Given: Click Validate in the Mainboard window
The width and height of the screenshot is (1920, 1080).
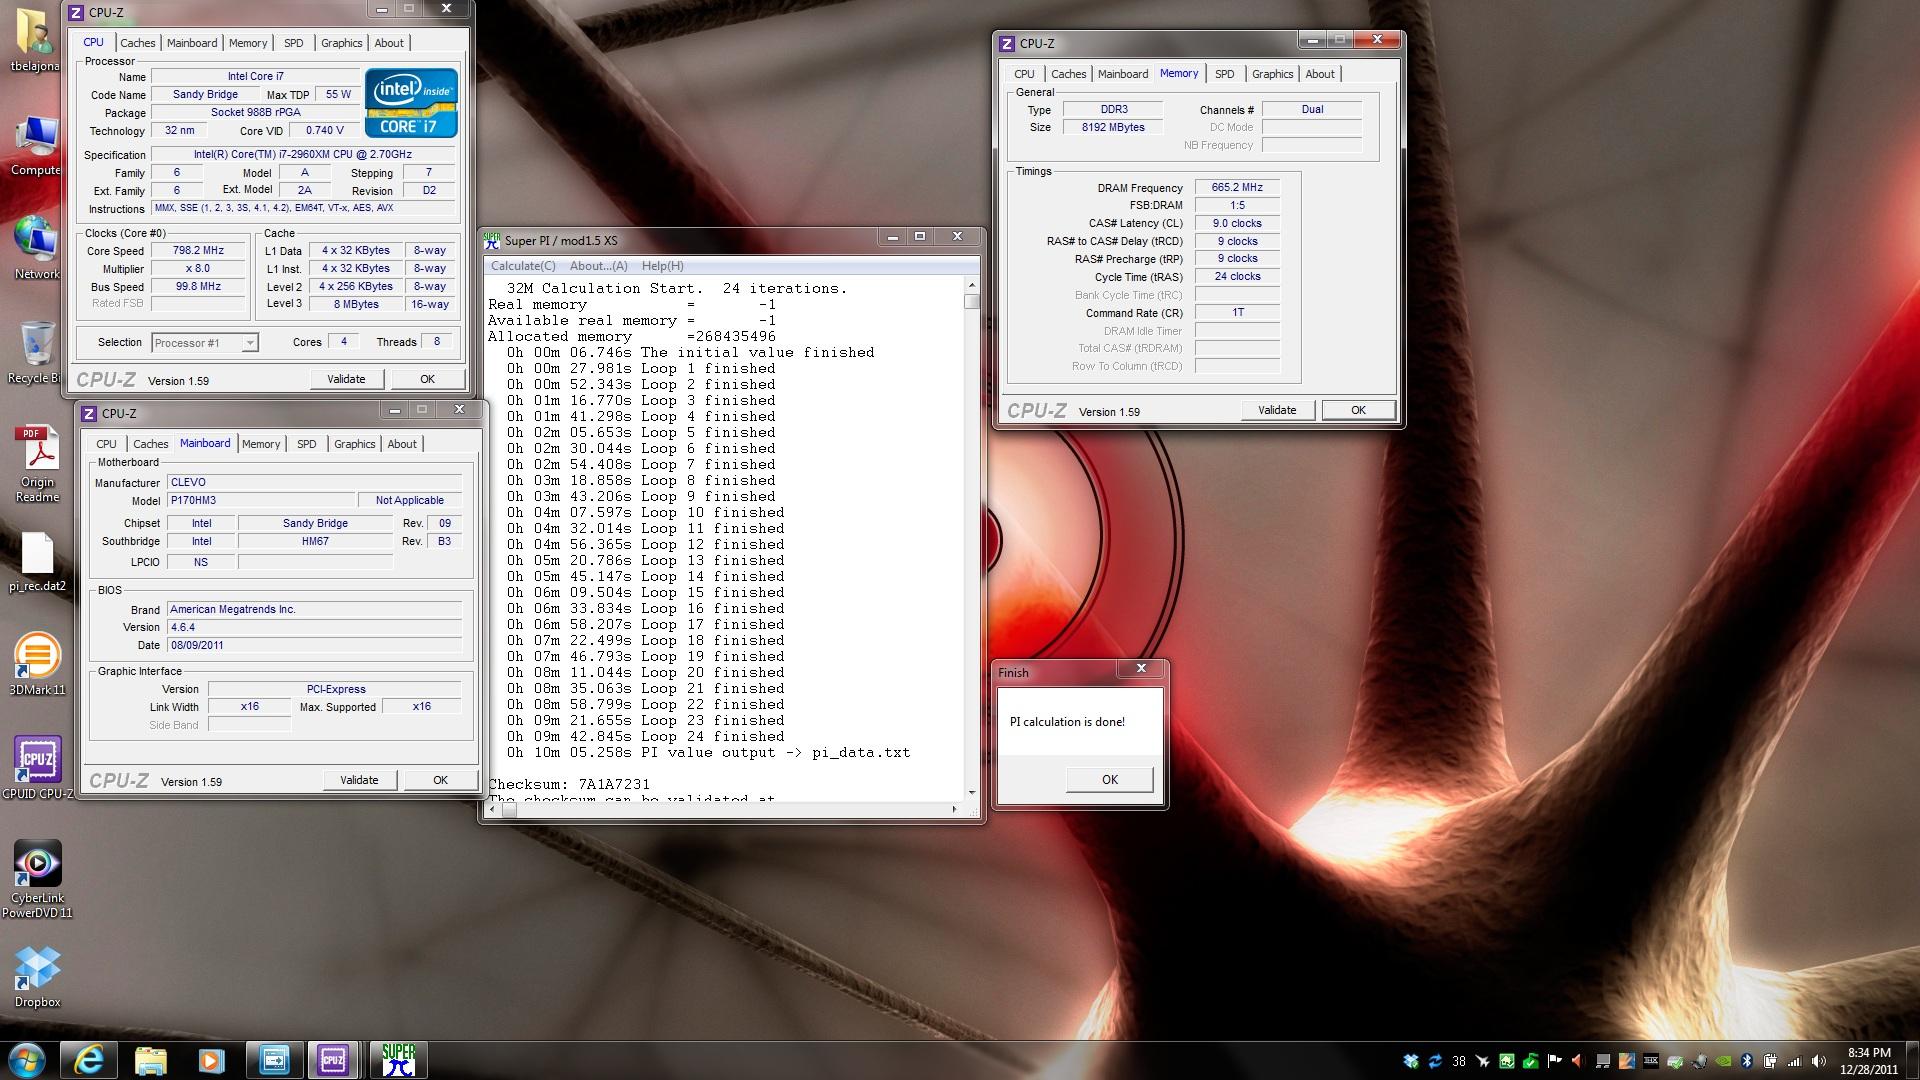Looking at the screenshot, I should click(359, 780).
